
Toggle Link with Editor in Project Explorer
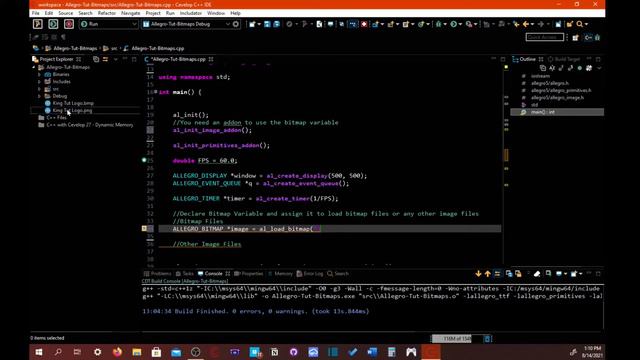click(x=105, y=59)
